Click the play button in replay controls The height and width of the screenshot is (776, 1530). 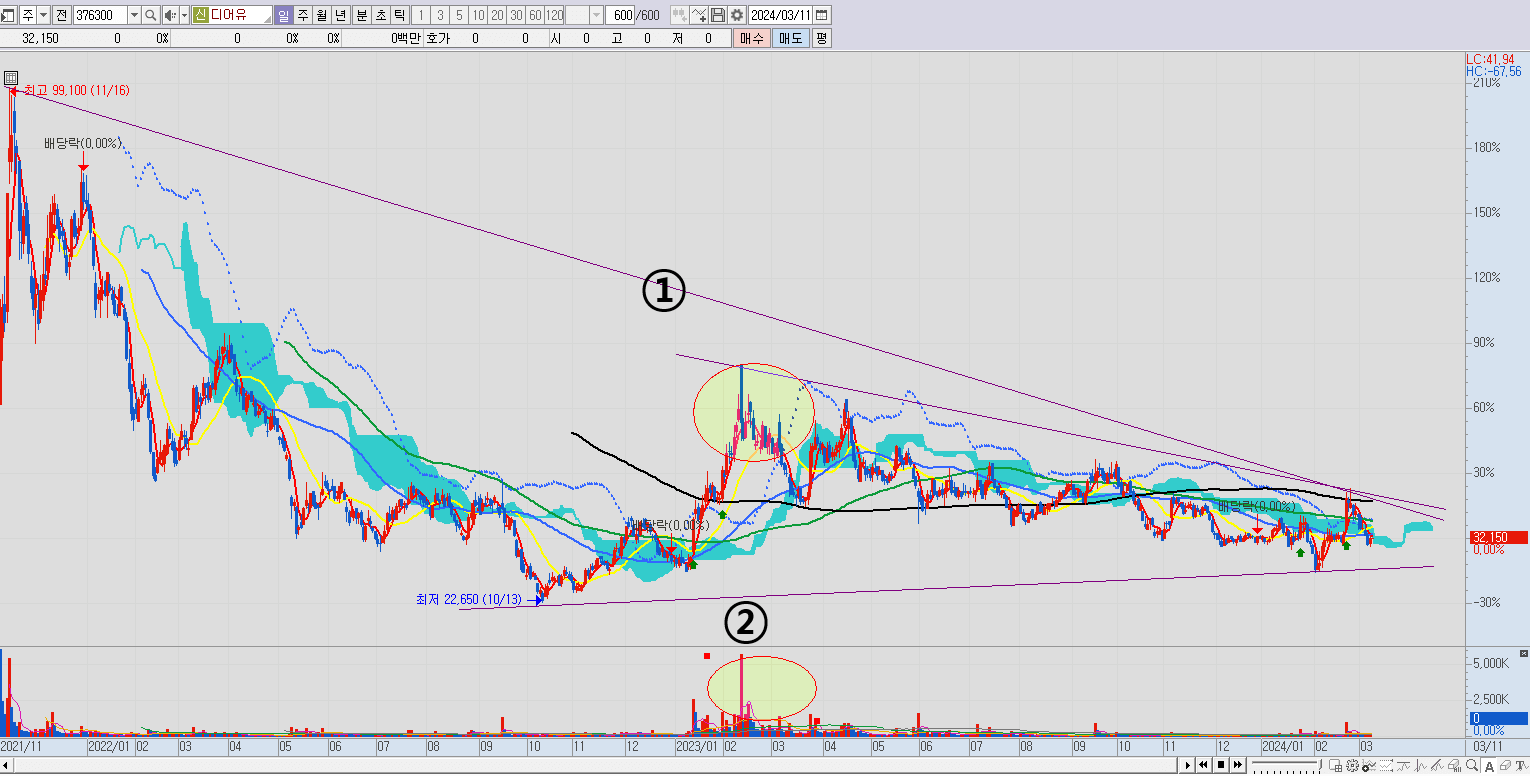click(x=1187, y=765)
